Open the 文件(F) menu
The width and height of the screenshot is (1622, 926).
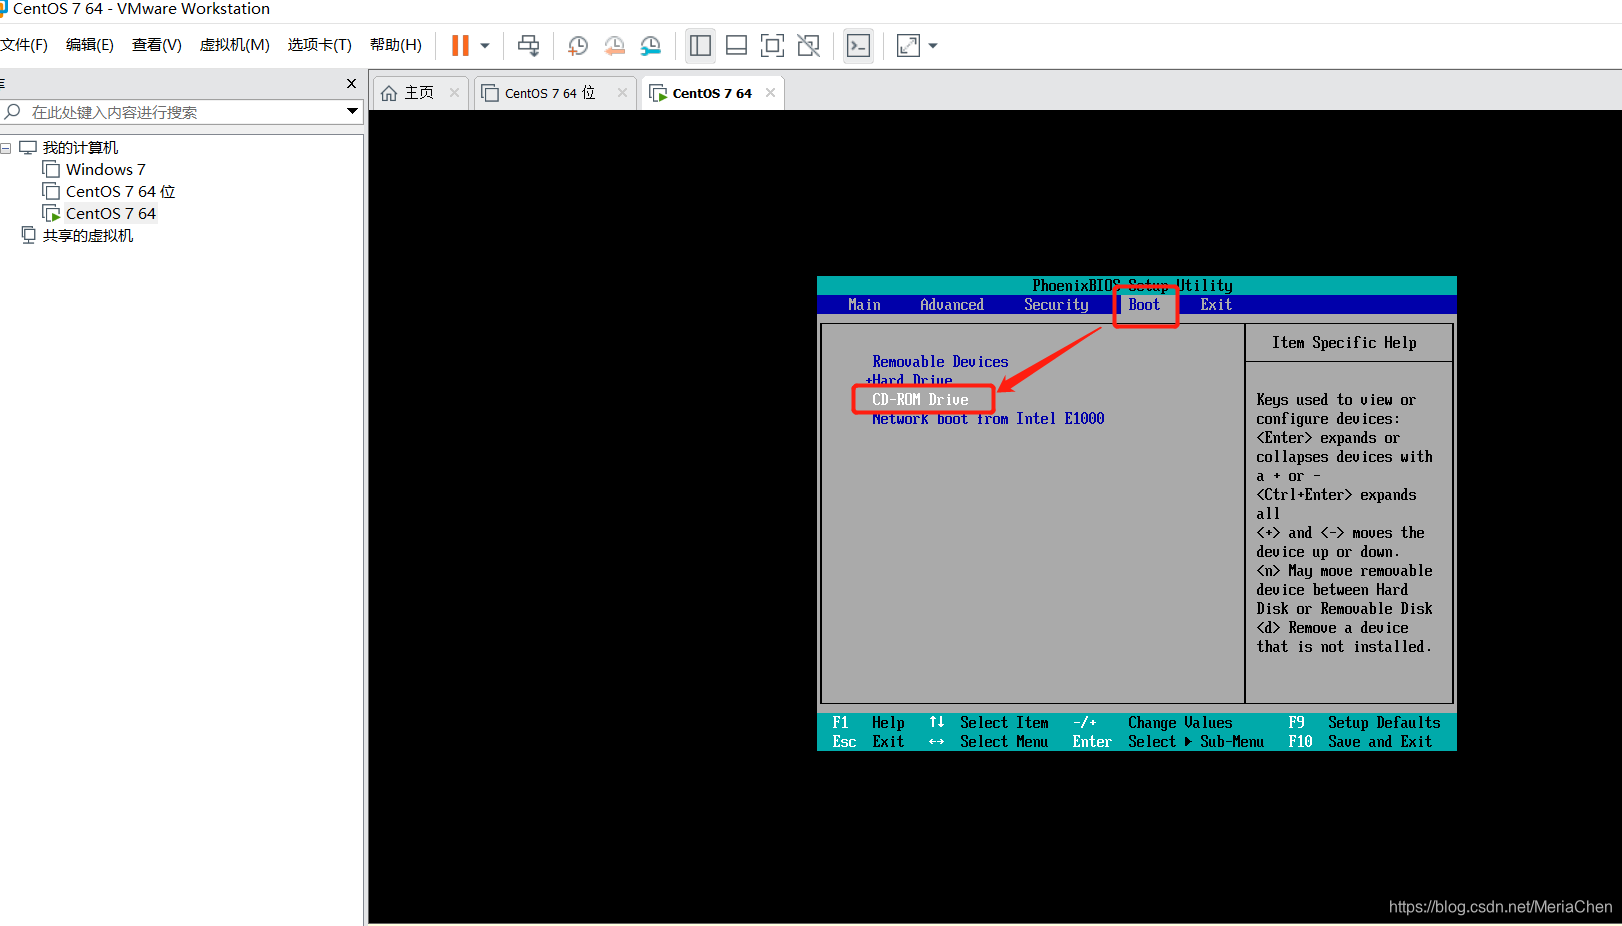24,45
